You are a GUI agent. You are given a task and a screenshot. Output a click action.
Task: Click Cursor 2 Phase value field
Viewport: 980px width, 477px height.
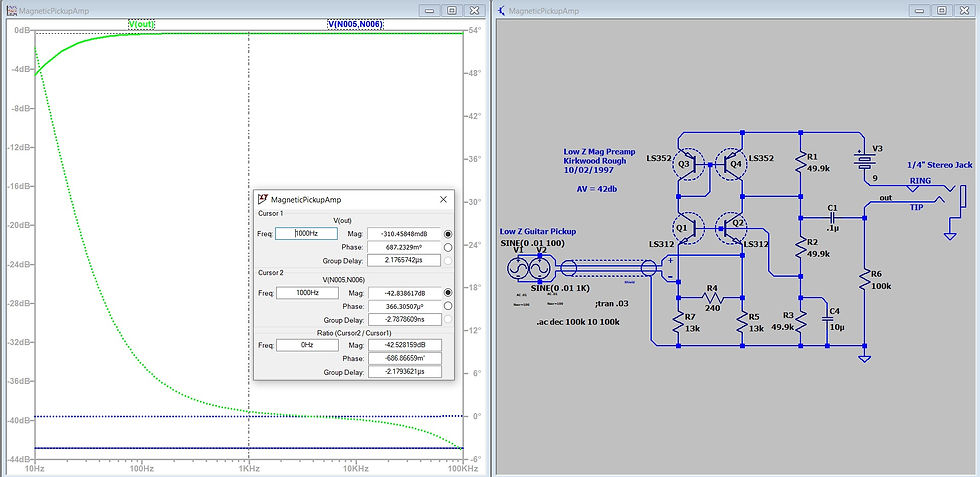404,306
